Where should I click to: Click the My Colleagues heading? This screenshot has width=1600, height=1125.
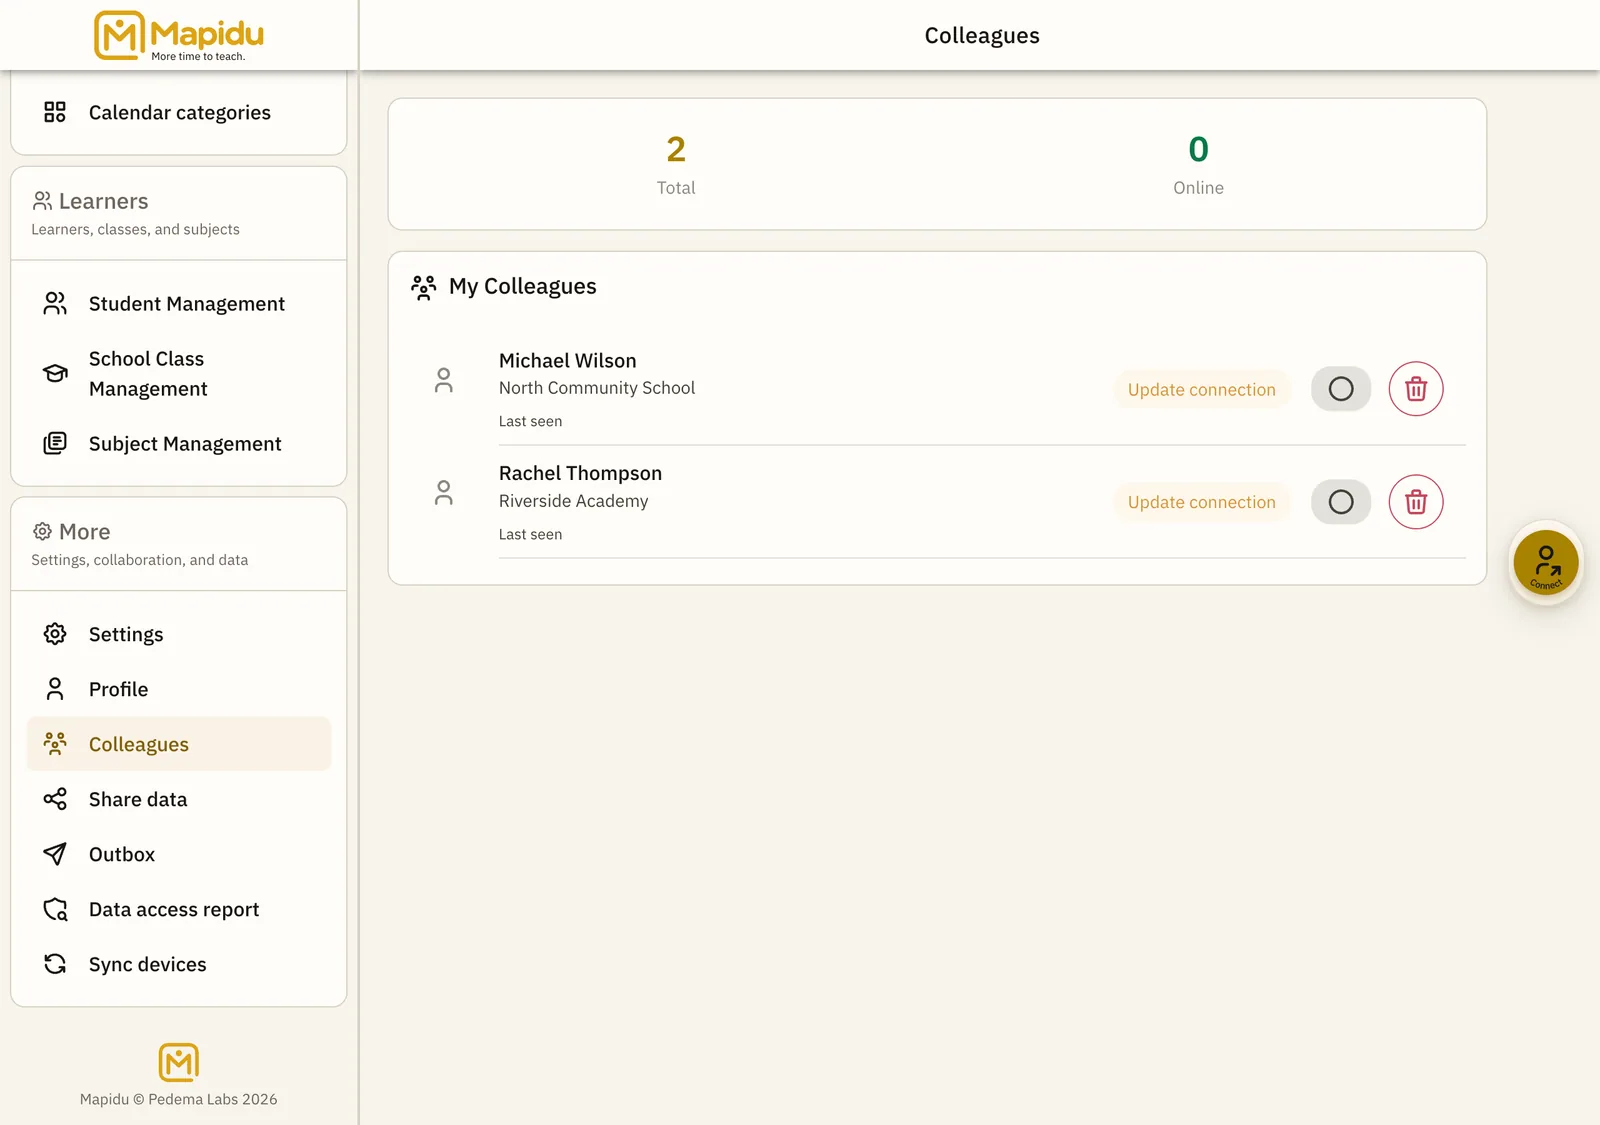click(x=522, y=286)
